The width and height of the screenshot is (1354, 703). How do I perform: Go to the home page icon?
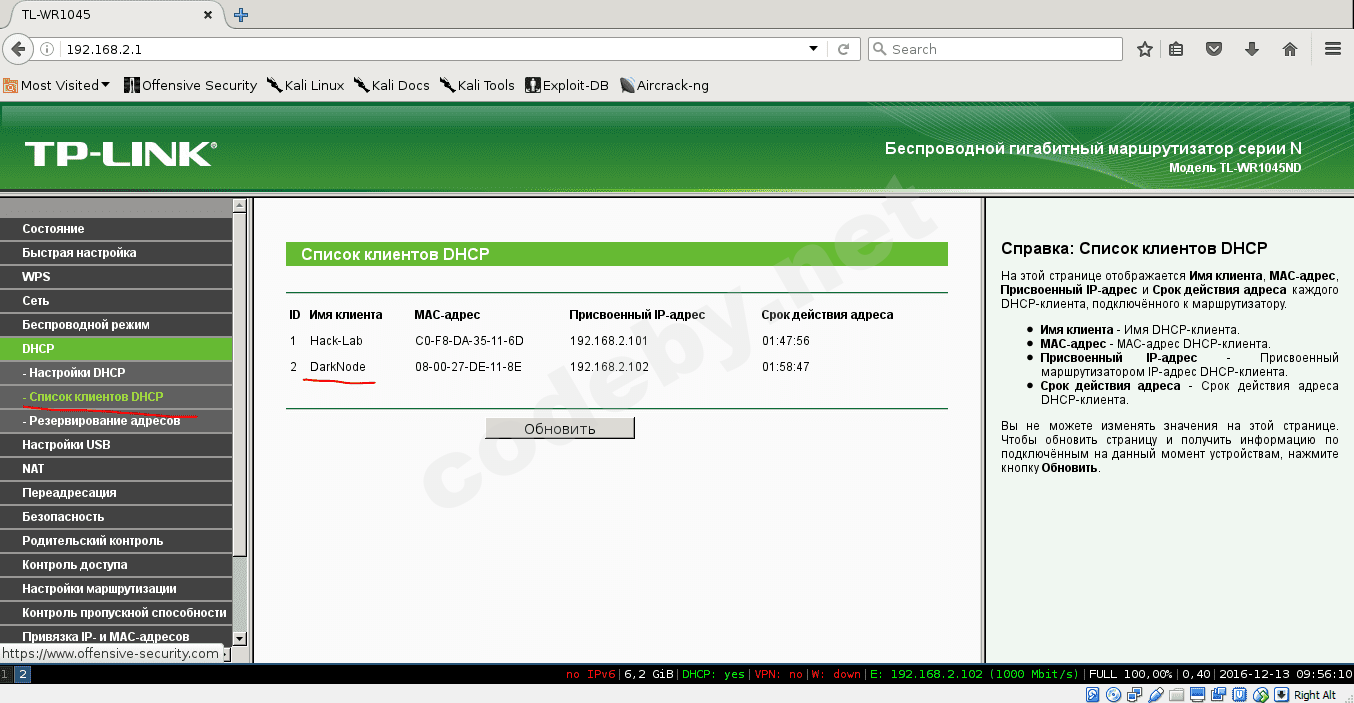tap(1290, 49)
